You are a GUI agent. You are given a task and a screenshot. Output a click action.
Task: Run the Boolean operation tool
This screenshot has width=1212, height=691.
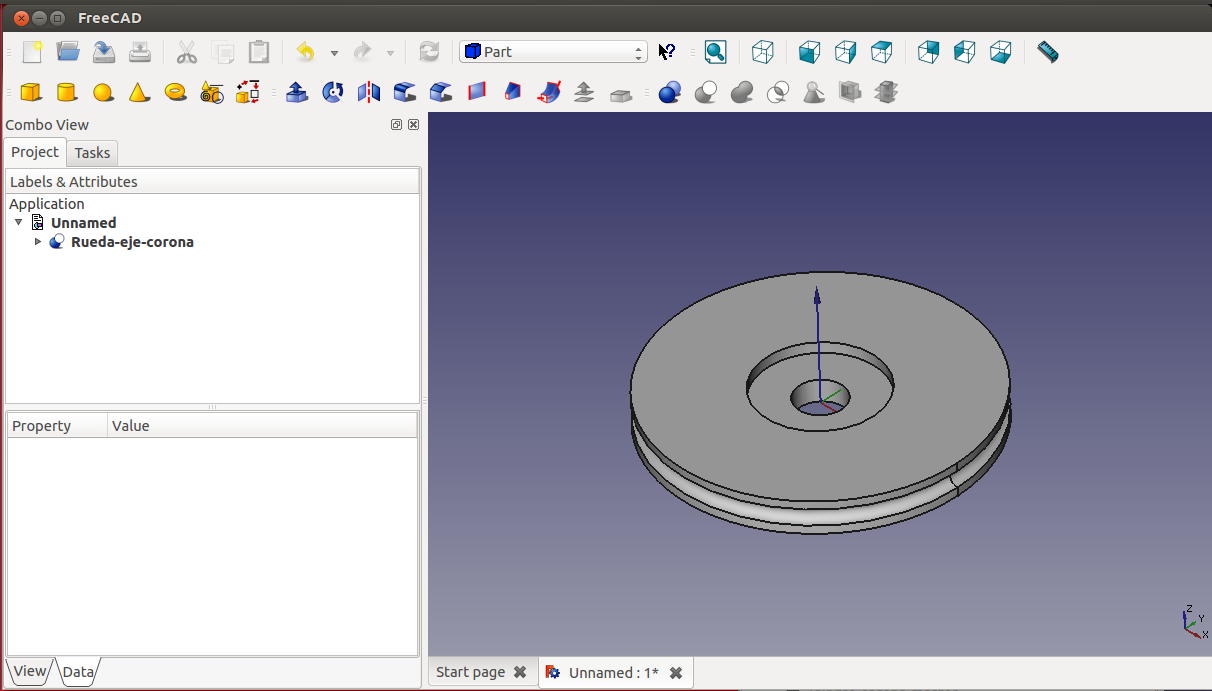point(670,93)
